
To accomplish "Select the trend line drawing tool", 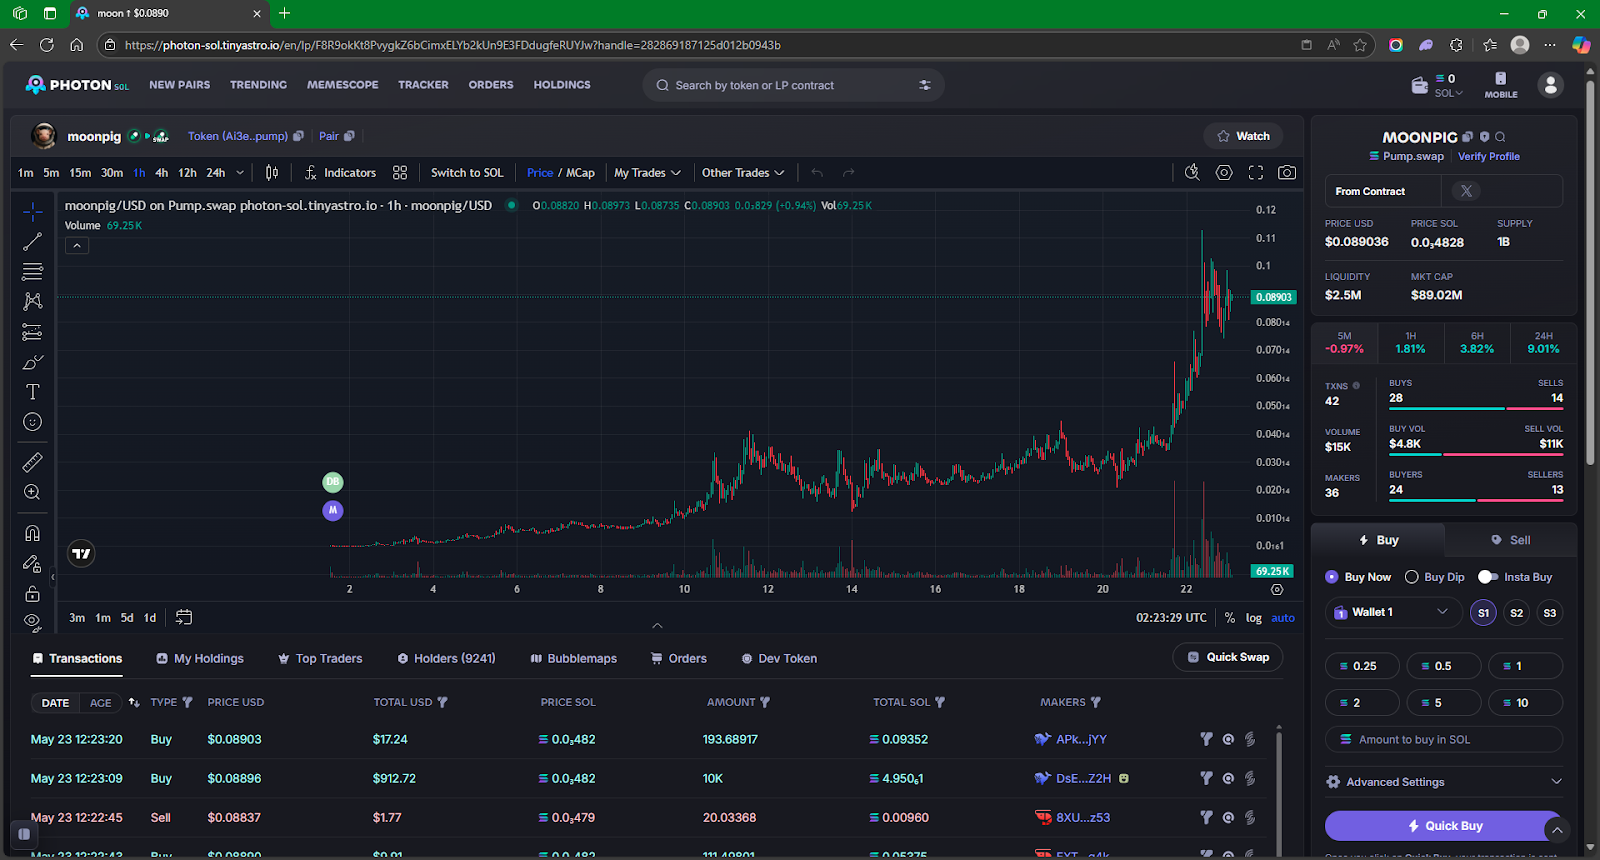I will [32, 242].
